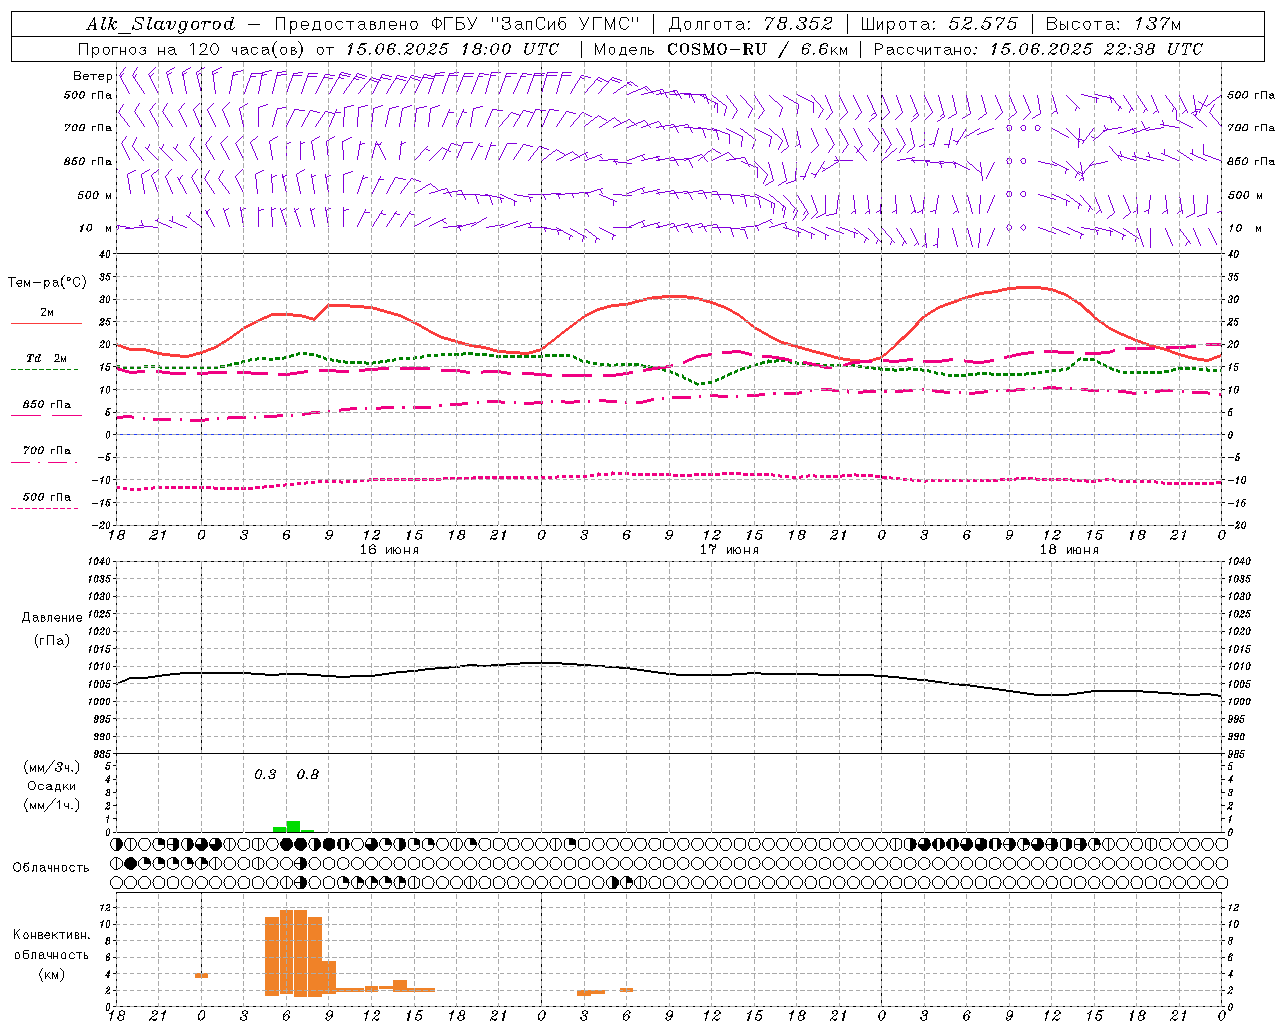Screen dimensions: 1280x1024
Task: Select '850 гПа' legend in temperature panel
Action: (47, 405)
